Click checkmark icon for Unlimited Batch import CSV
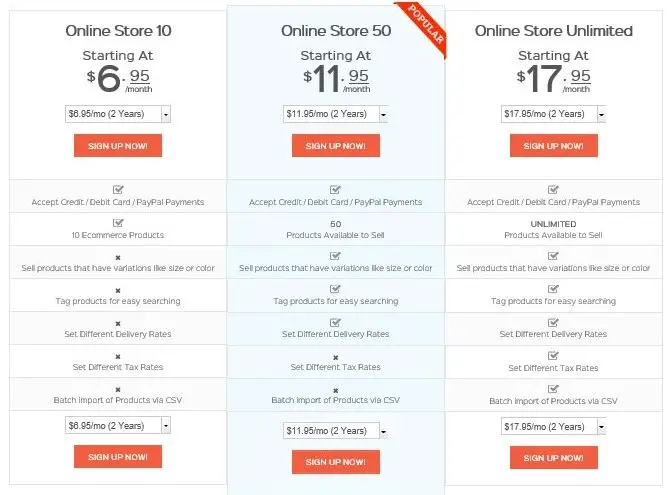 553,389
